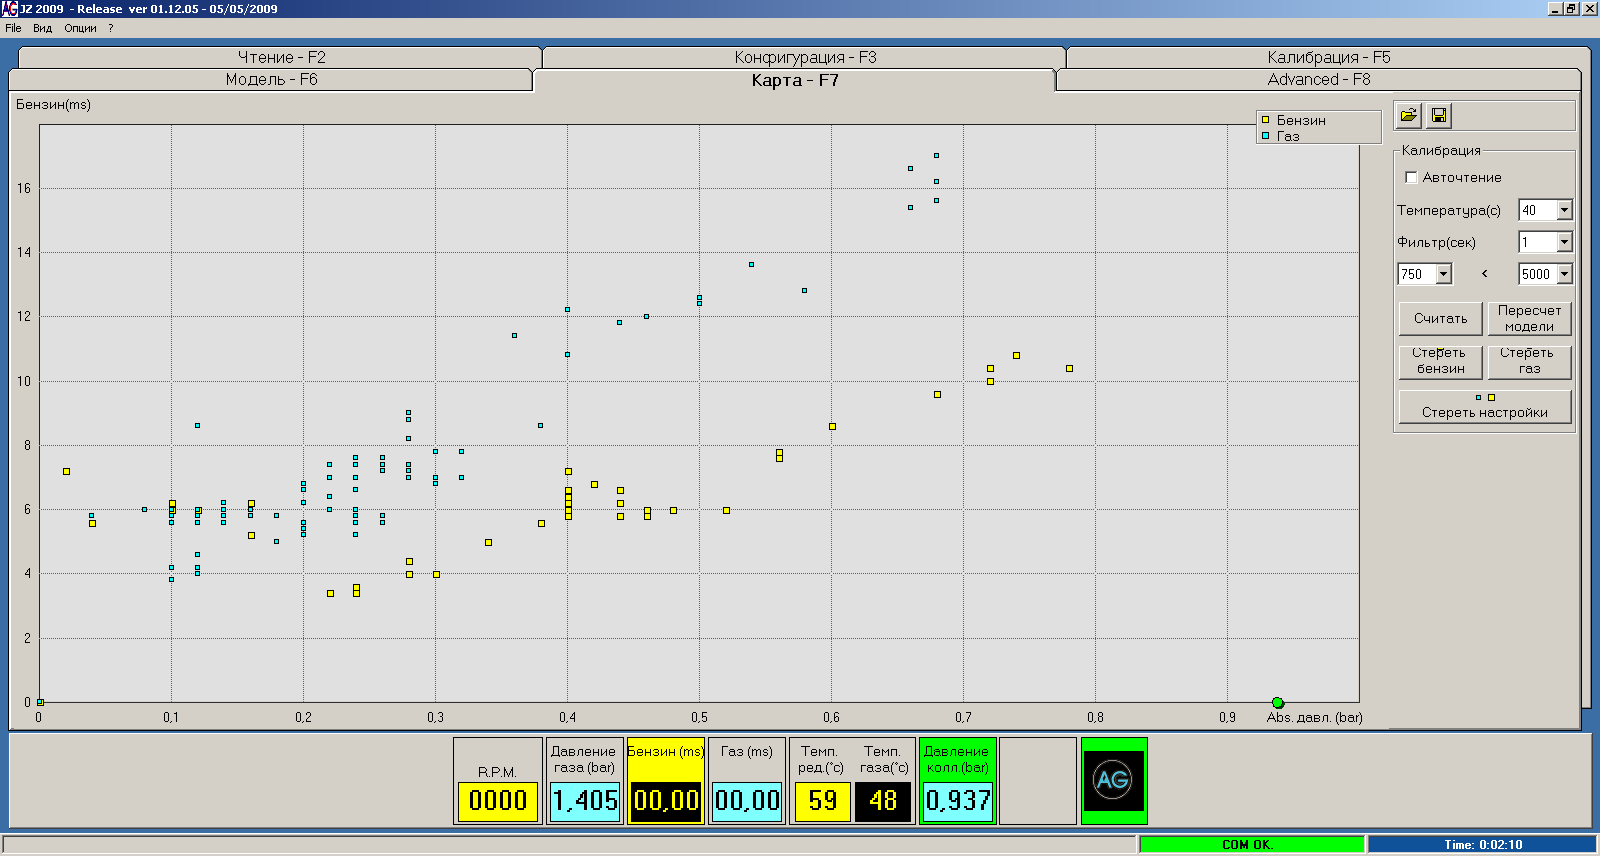Screen dimensions: 1600x856
Task: Enable the Авточтение checkbox
Action: [1411, 178]
